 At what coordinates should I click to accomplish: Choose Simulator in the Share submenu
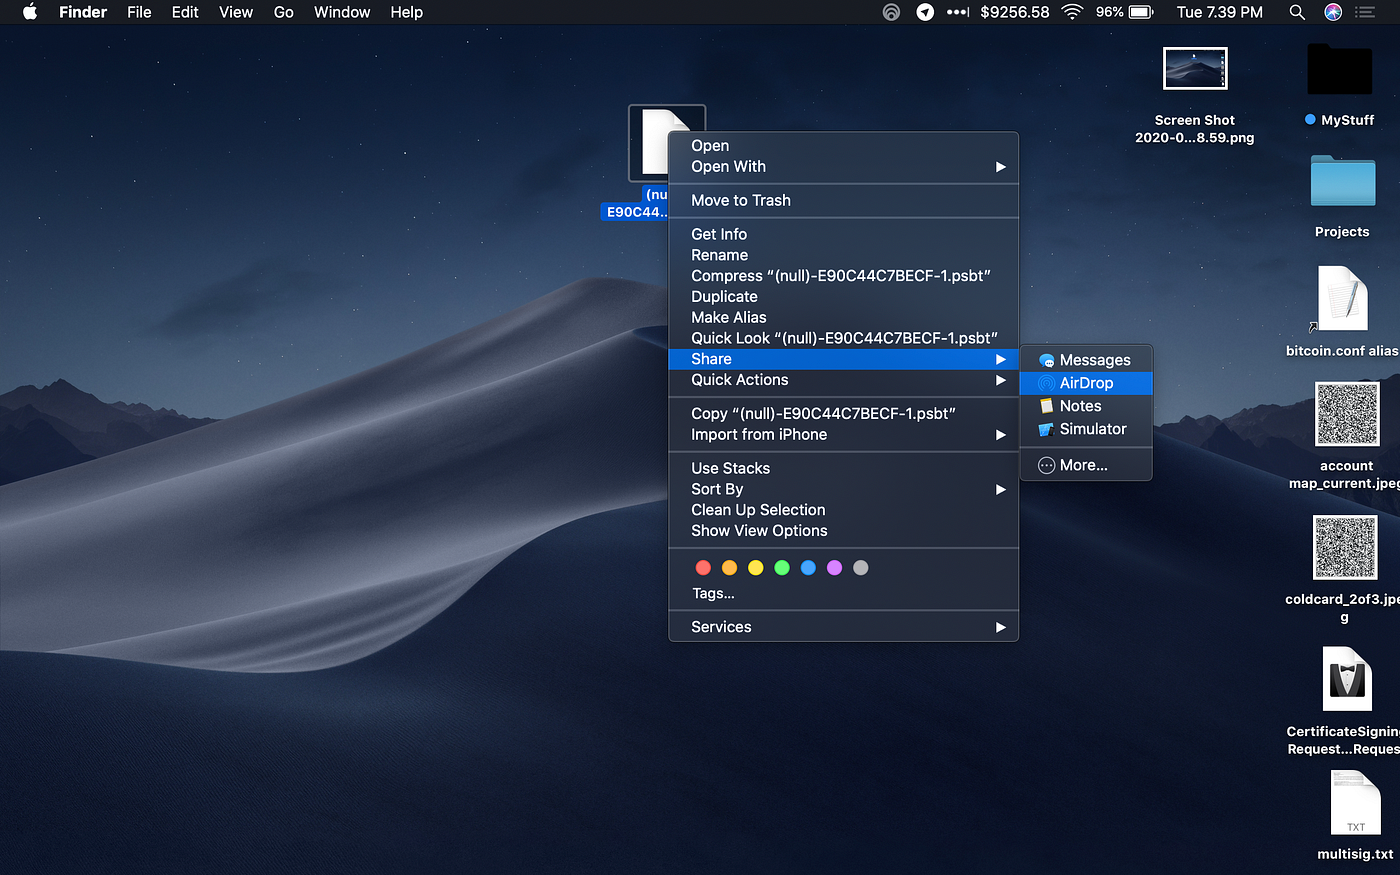pos(1086,429)
